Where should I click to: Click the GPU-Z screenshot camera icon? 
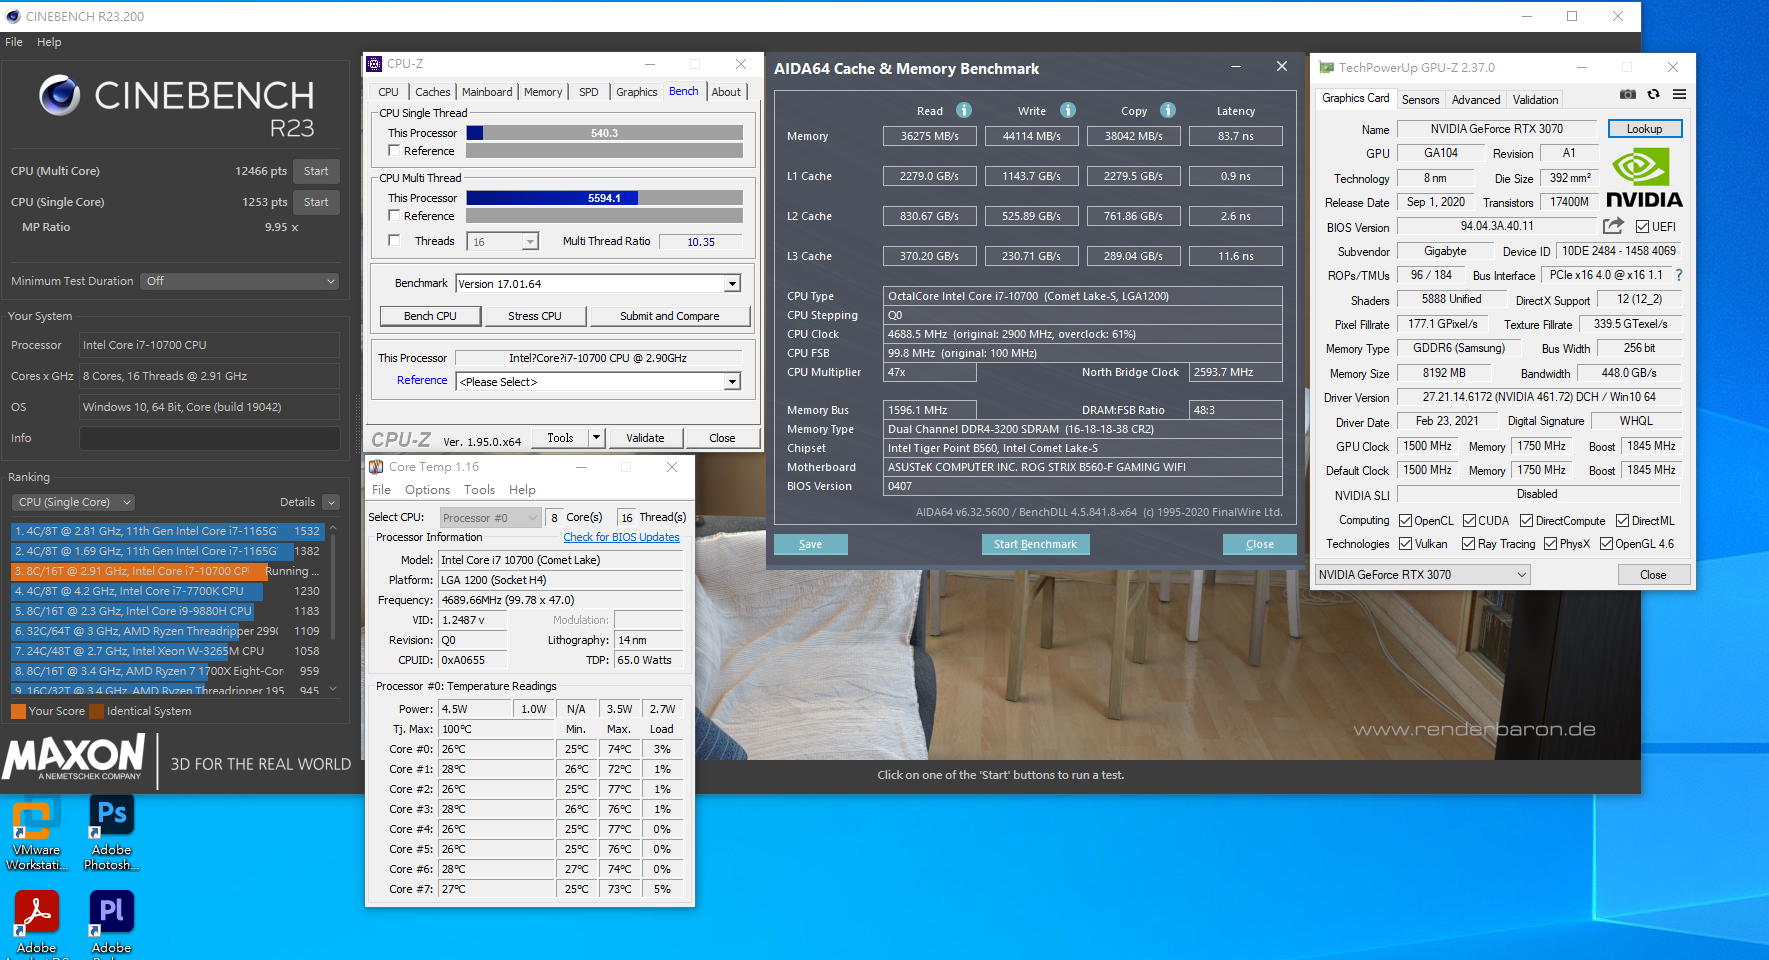tap(1628, 94)
